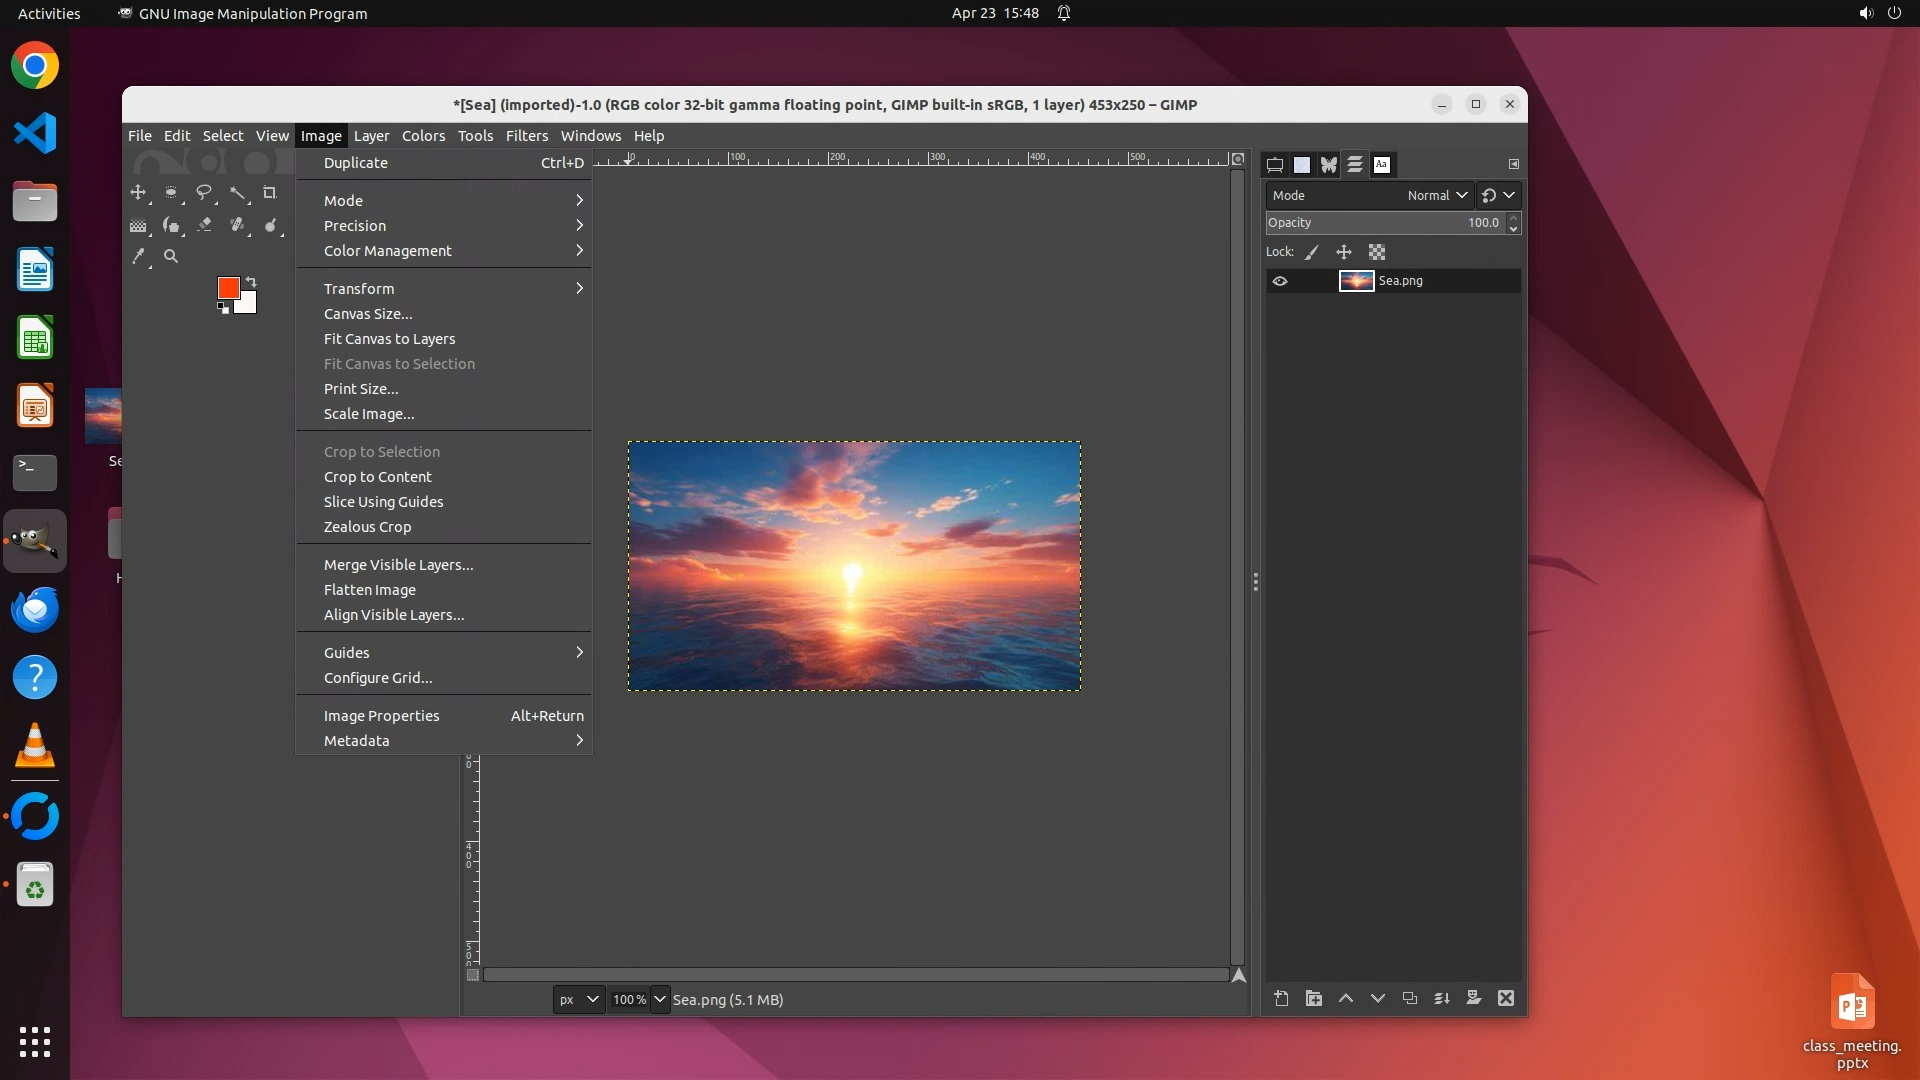
Task: Hide the Sea.png layer with the eye icon
Action: 1280,281
